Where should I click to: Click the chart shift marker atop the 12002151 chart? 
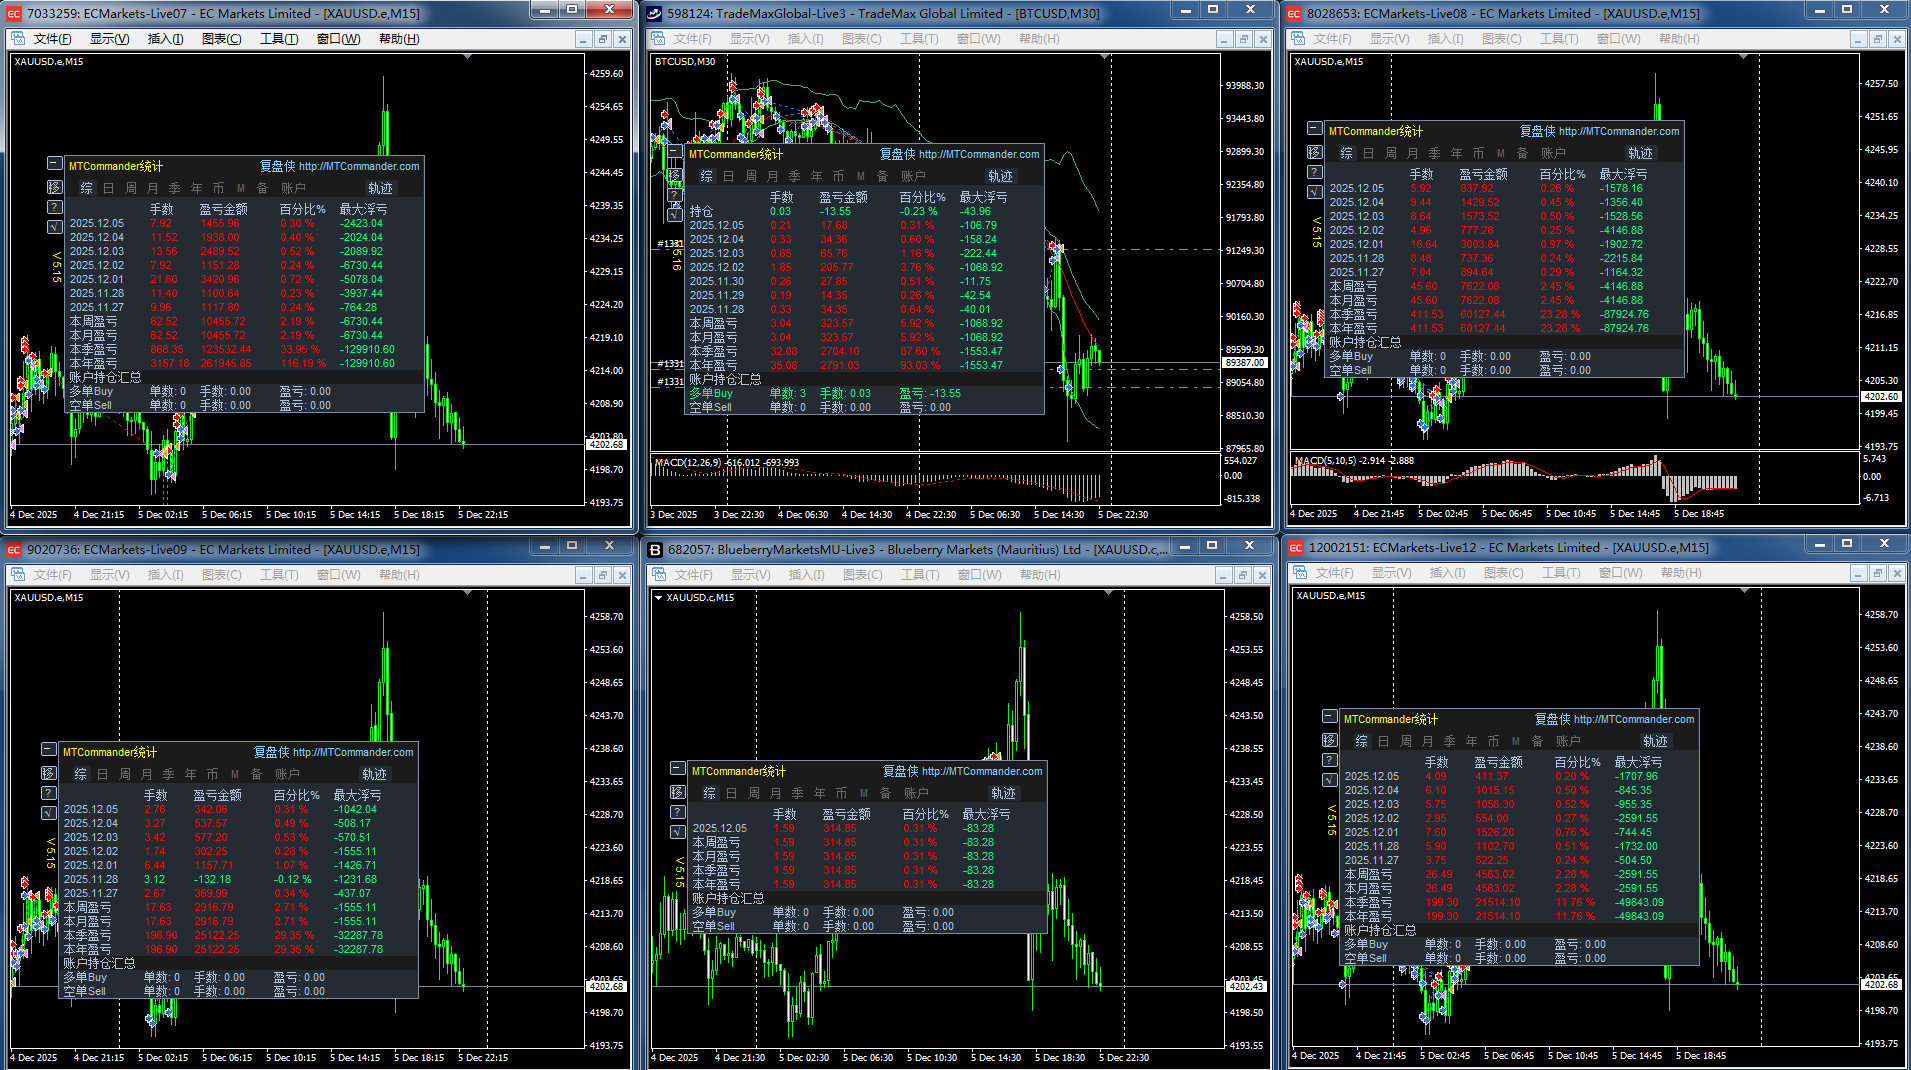pyautogui.click(x=1745, y=591)
